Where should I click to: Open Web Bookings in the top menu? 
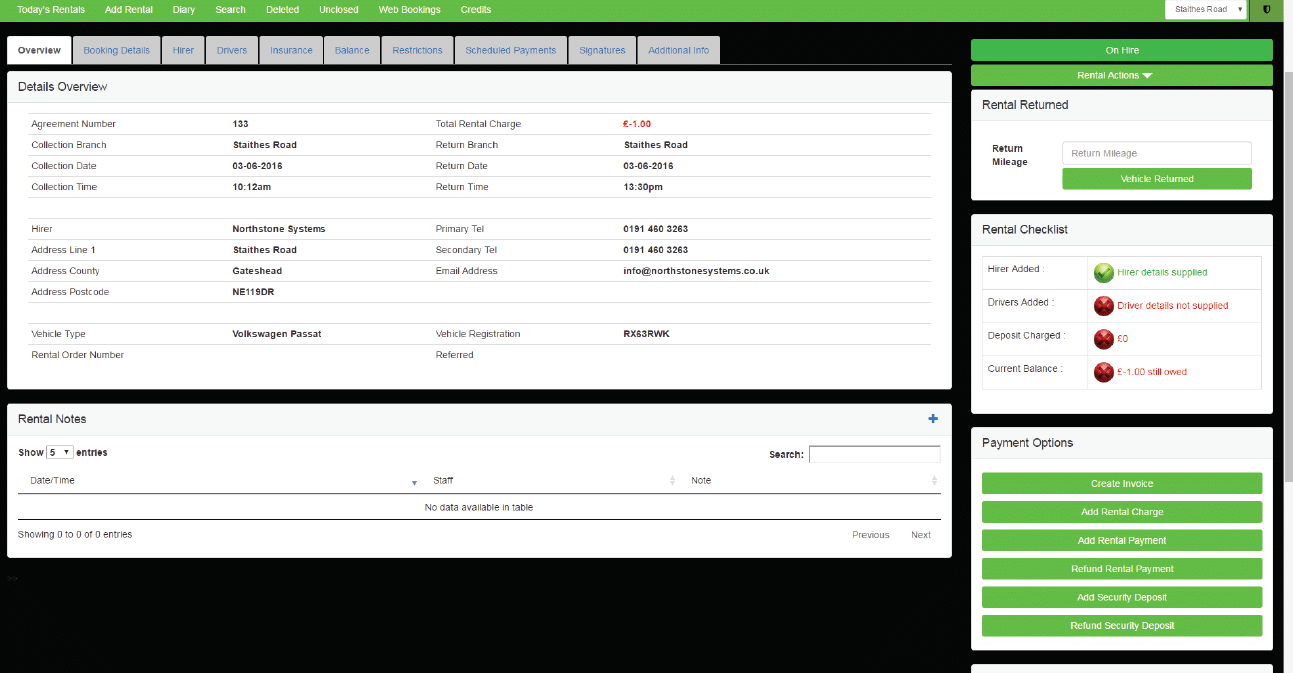(409, 10)
